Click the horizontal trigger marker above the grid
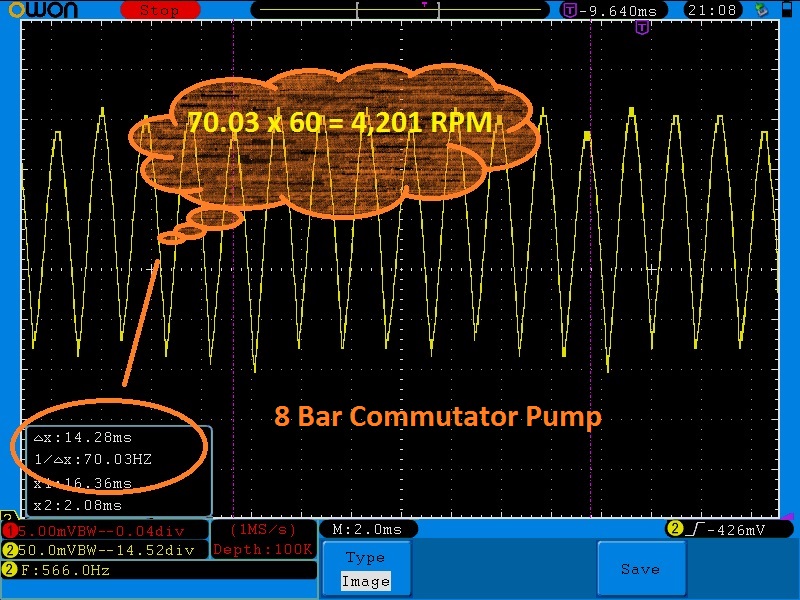Image resolution: width=800 pixels, height=600 pixels. (642, 27)
